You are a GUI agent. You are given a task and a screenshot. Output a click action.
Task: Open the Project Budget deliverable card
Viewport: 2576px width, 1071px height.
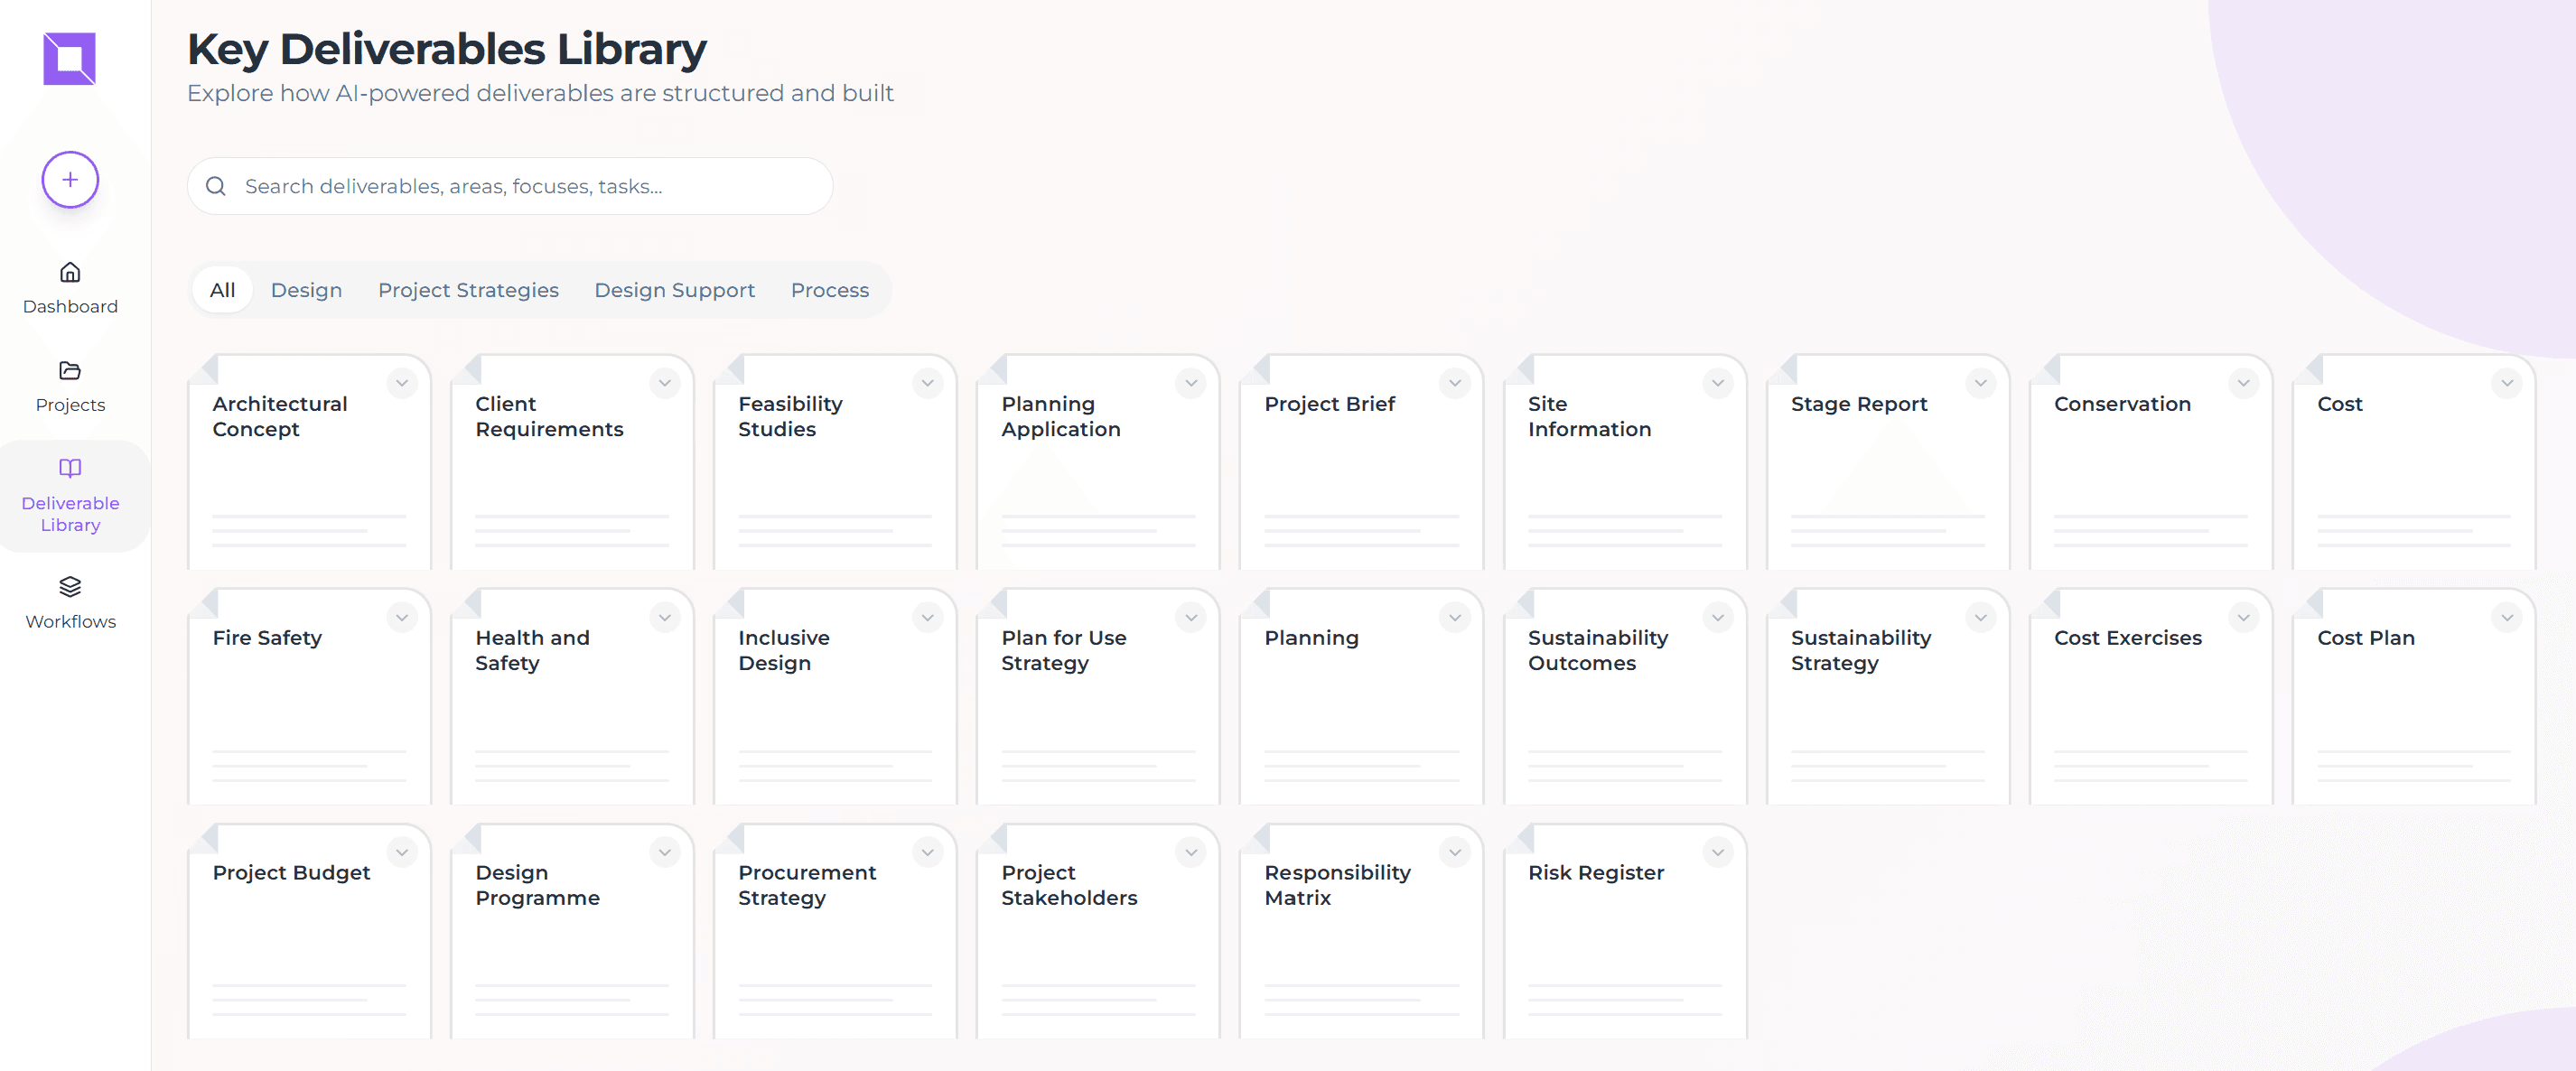click(309, 931)
